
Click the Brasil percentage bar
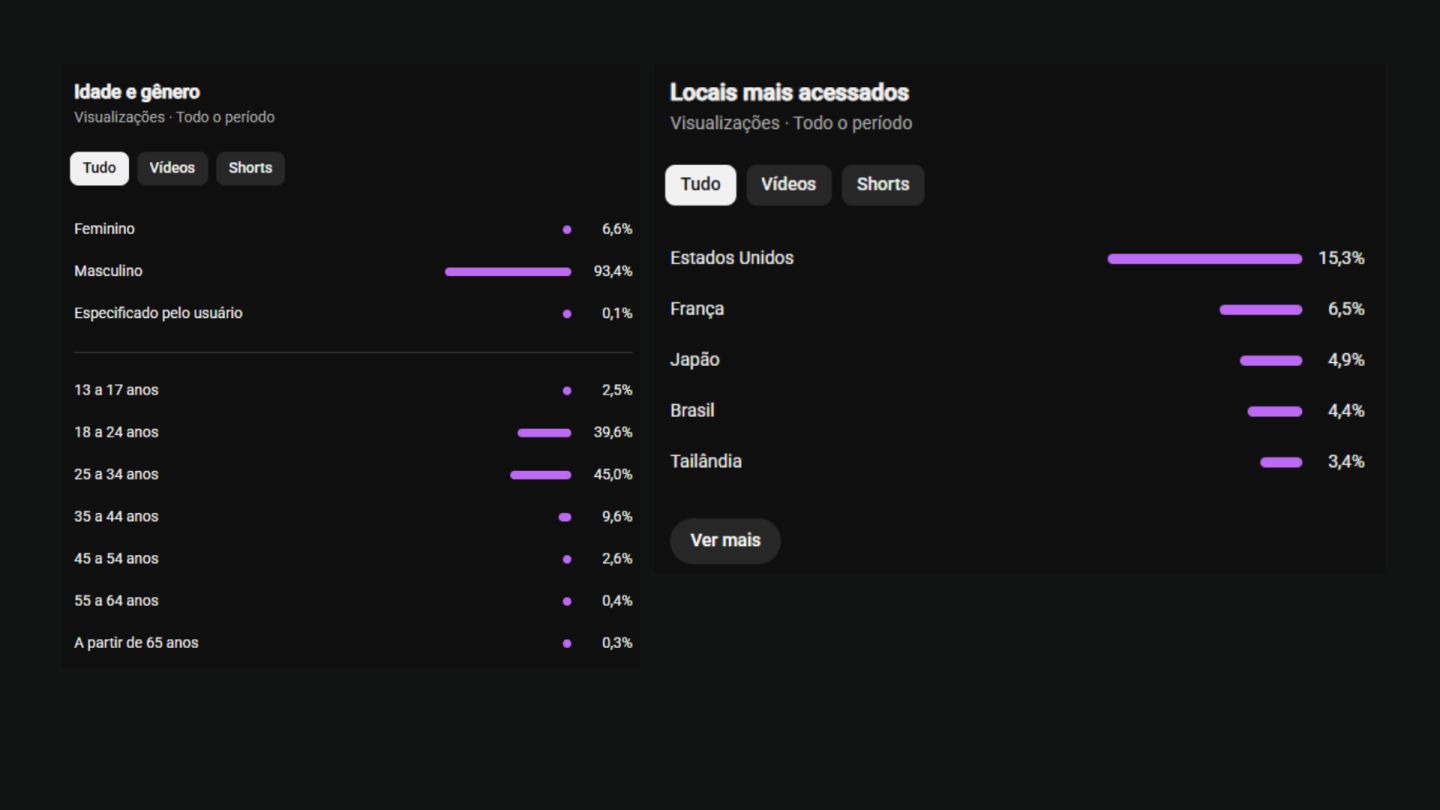[x=1275, y=411]
